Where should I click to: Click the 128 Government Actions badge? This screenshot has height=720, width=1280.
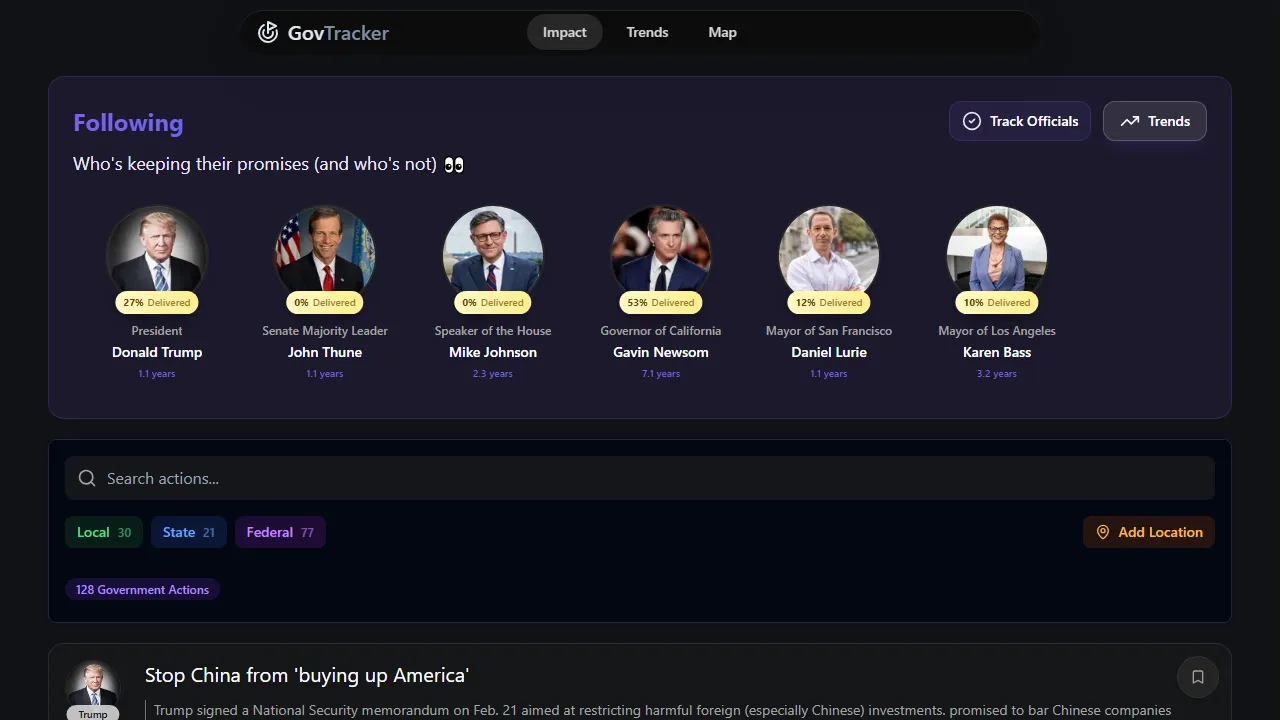tap(142, 589)
